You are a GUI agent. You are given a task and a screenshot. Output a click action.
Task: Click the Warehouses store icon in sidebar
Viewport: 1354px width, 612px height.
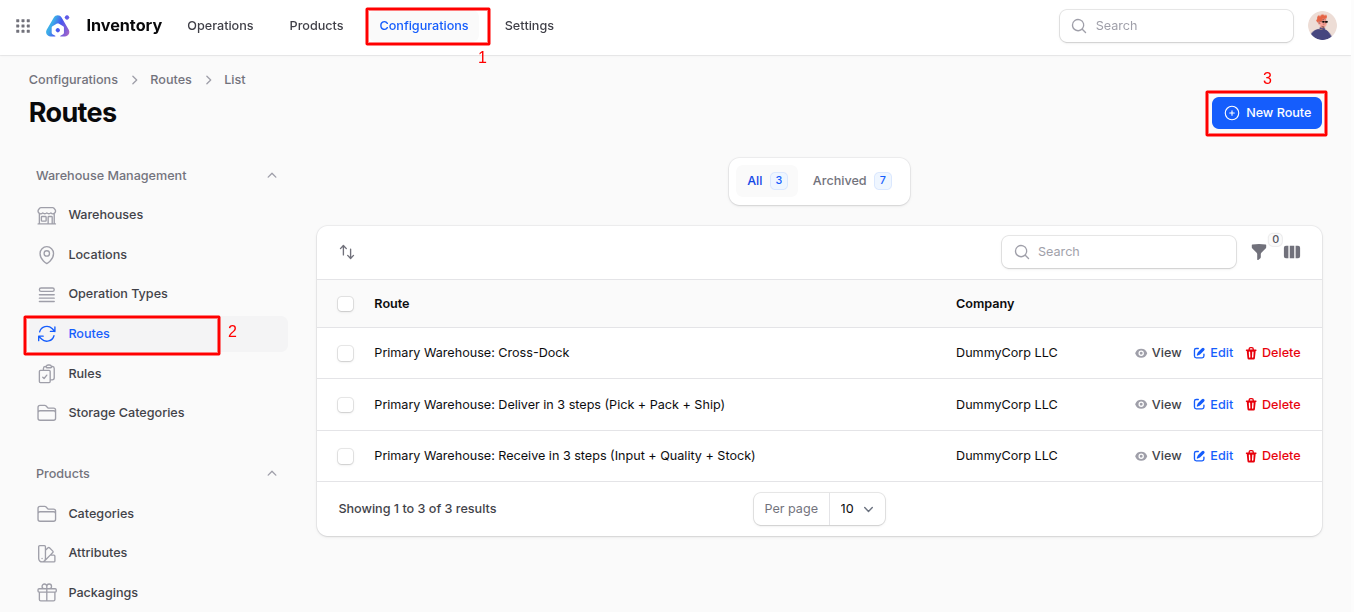tap(47, 215)
